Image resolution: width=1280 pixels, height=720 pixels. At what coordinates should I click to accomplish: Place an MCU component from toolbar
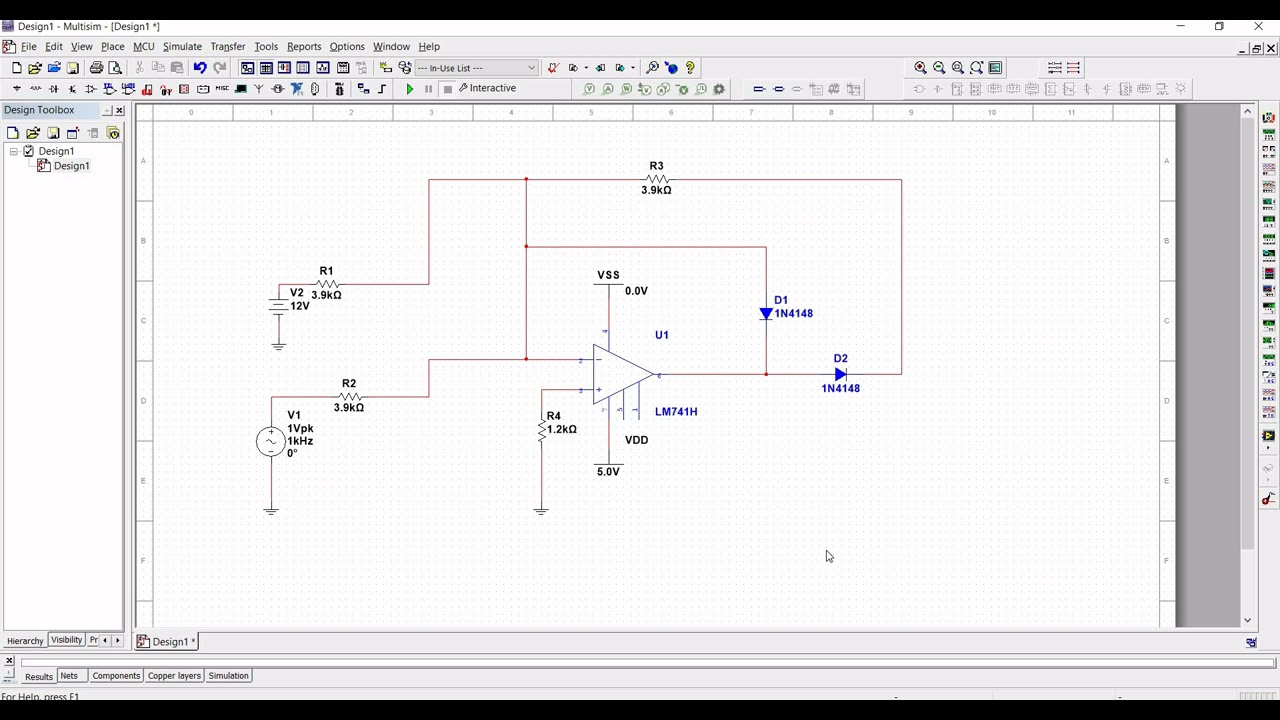coord(340,89)
